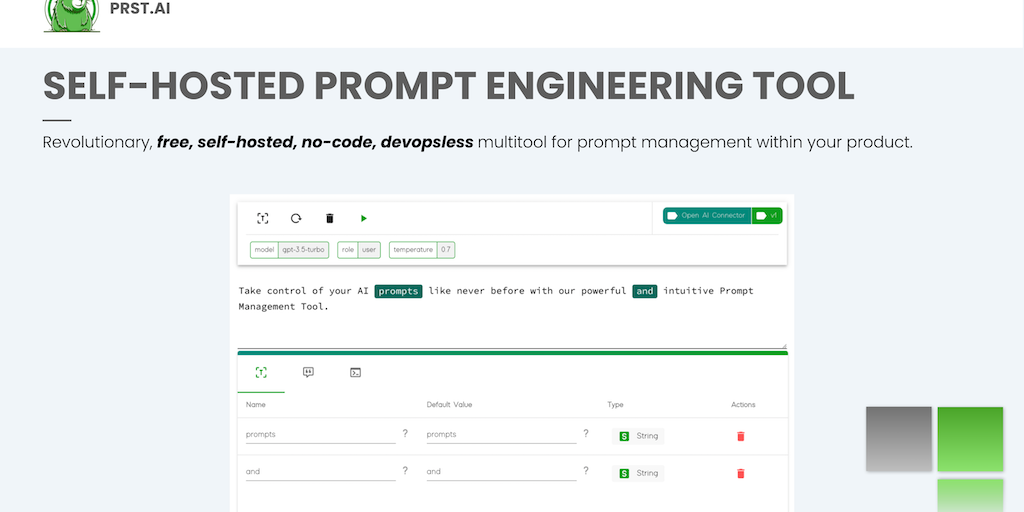Screen dimensions: 1024x512
Task: Switch to the variables tab
Action: [261, 373]
